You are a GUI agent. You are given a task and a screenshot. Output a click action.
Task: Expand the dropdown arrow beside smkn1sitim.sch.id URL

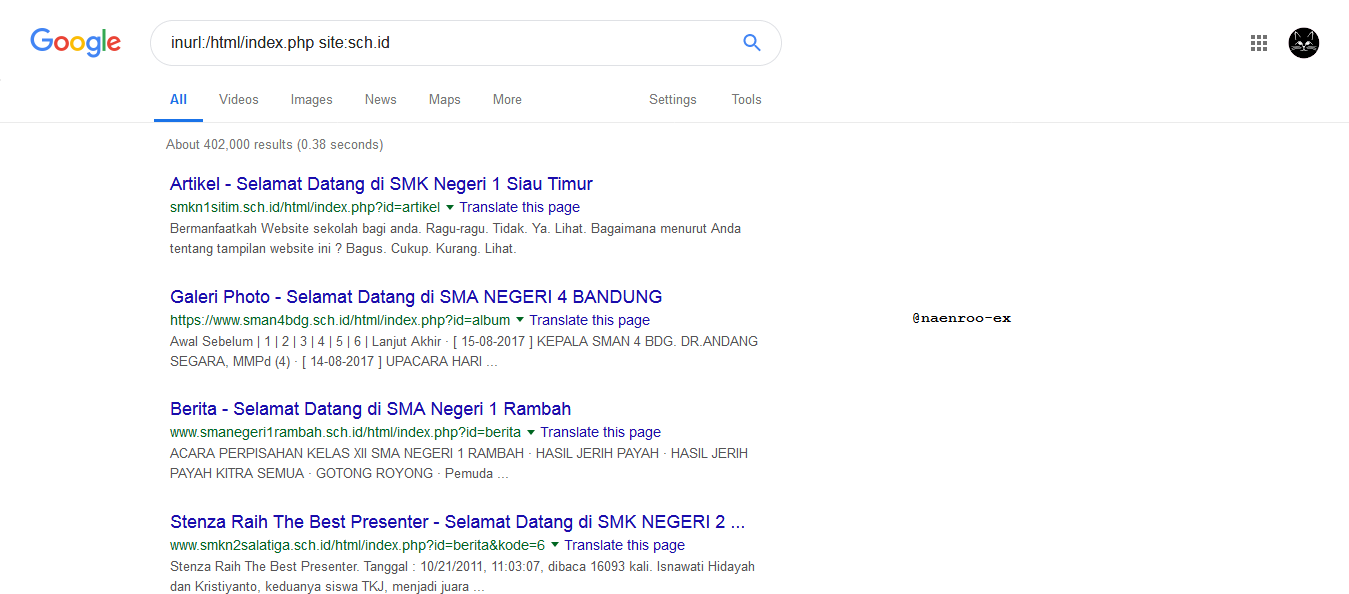tap(450, 208)
